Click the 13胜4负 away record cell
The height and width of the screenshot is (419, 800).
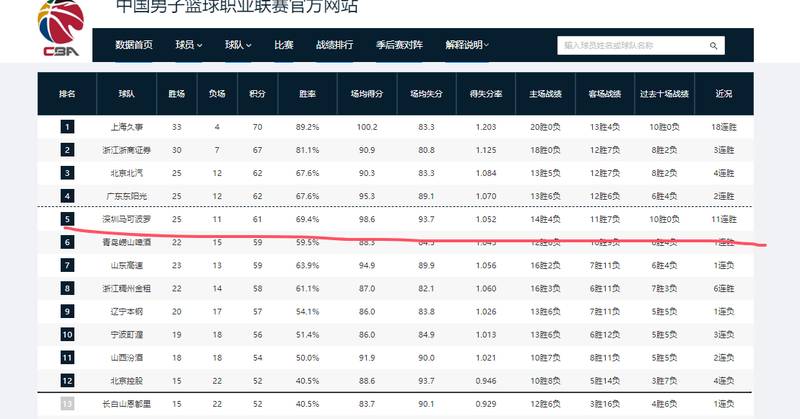pos(605,127)
